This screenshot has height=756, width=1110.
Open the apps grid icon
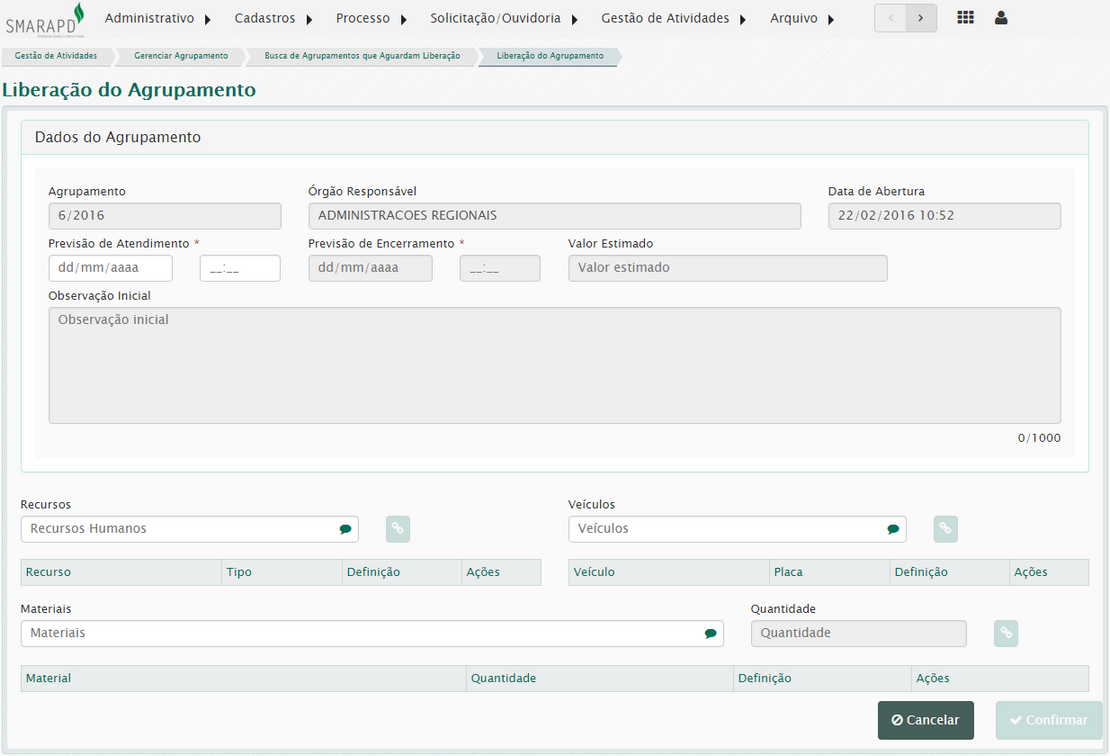tap(965, 18)
